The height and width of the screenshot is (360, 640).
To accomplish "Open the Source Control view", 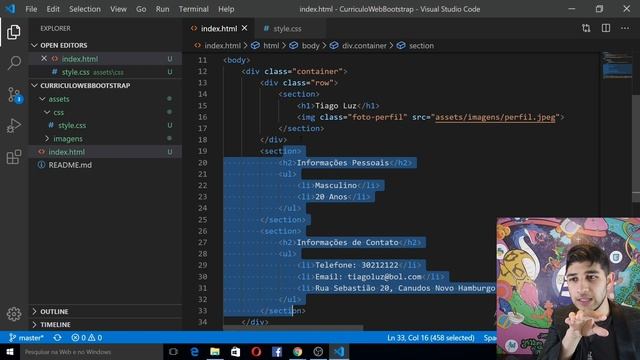I will (x=14, y=95).
